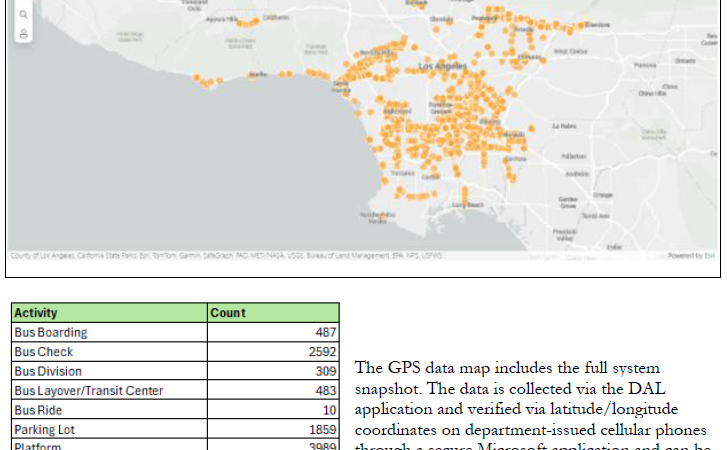Viewport: 727px width, 450px height.
Task: Click the Bus Ride activity cell
Action: 109,410
